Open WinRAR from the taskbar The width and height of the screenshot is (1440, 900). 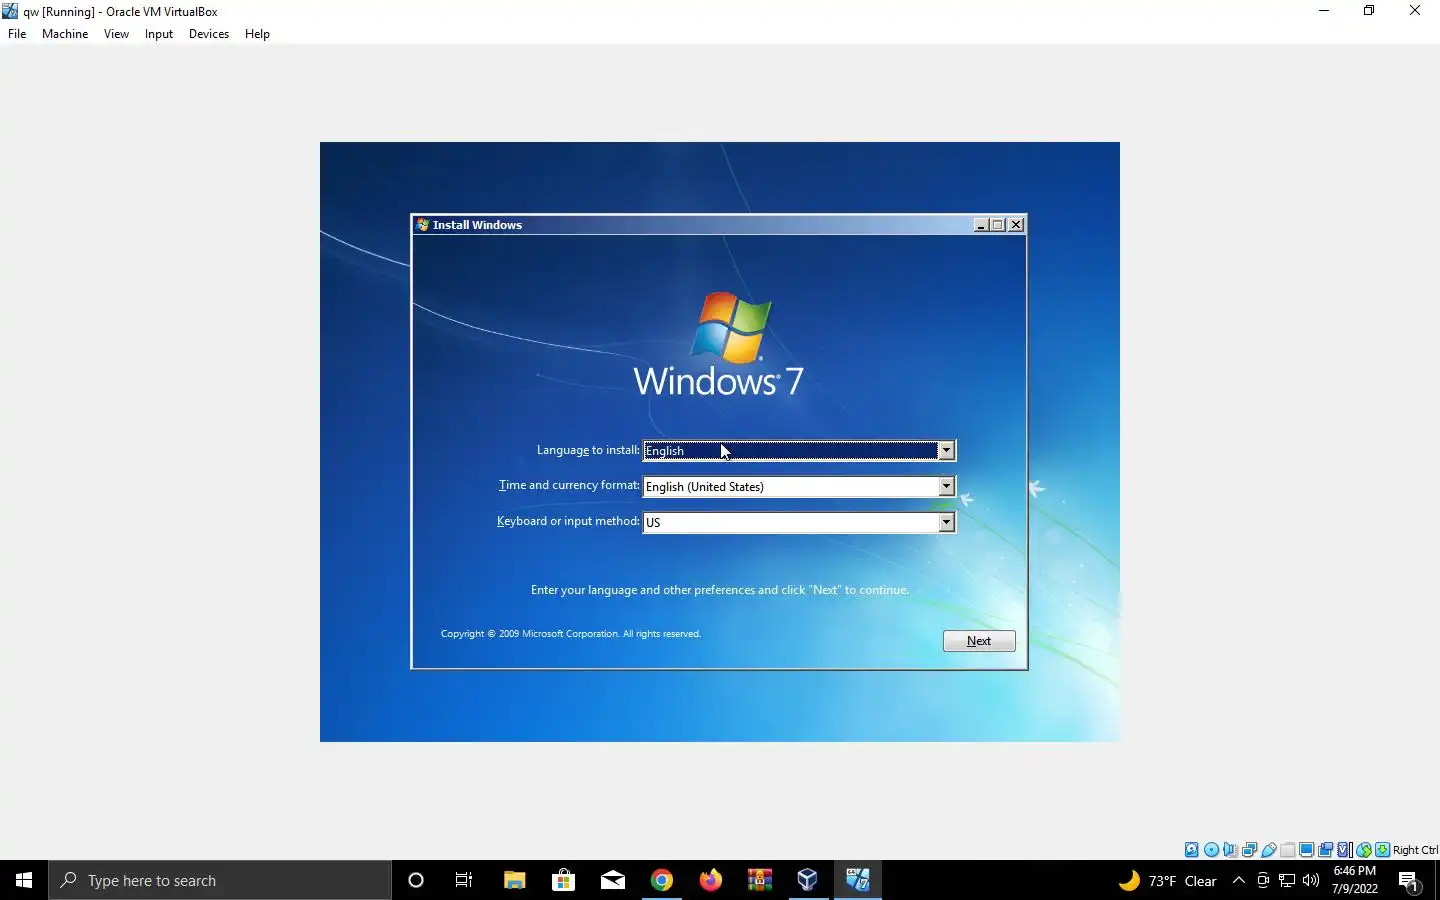tap(759, 880)
